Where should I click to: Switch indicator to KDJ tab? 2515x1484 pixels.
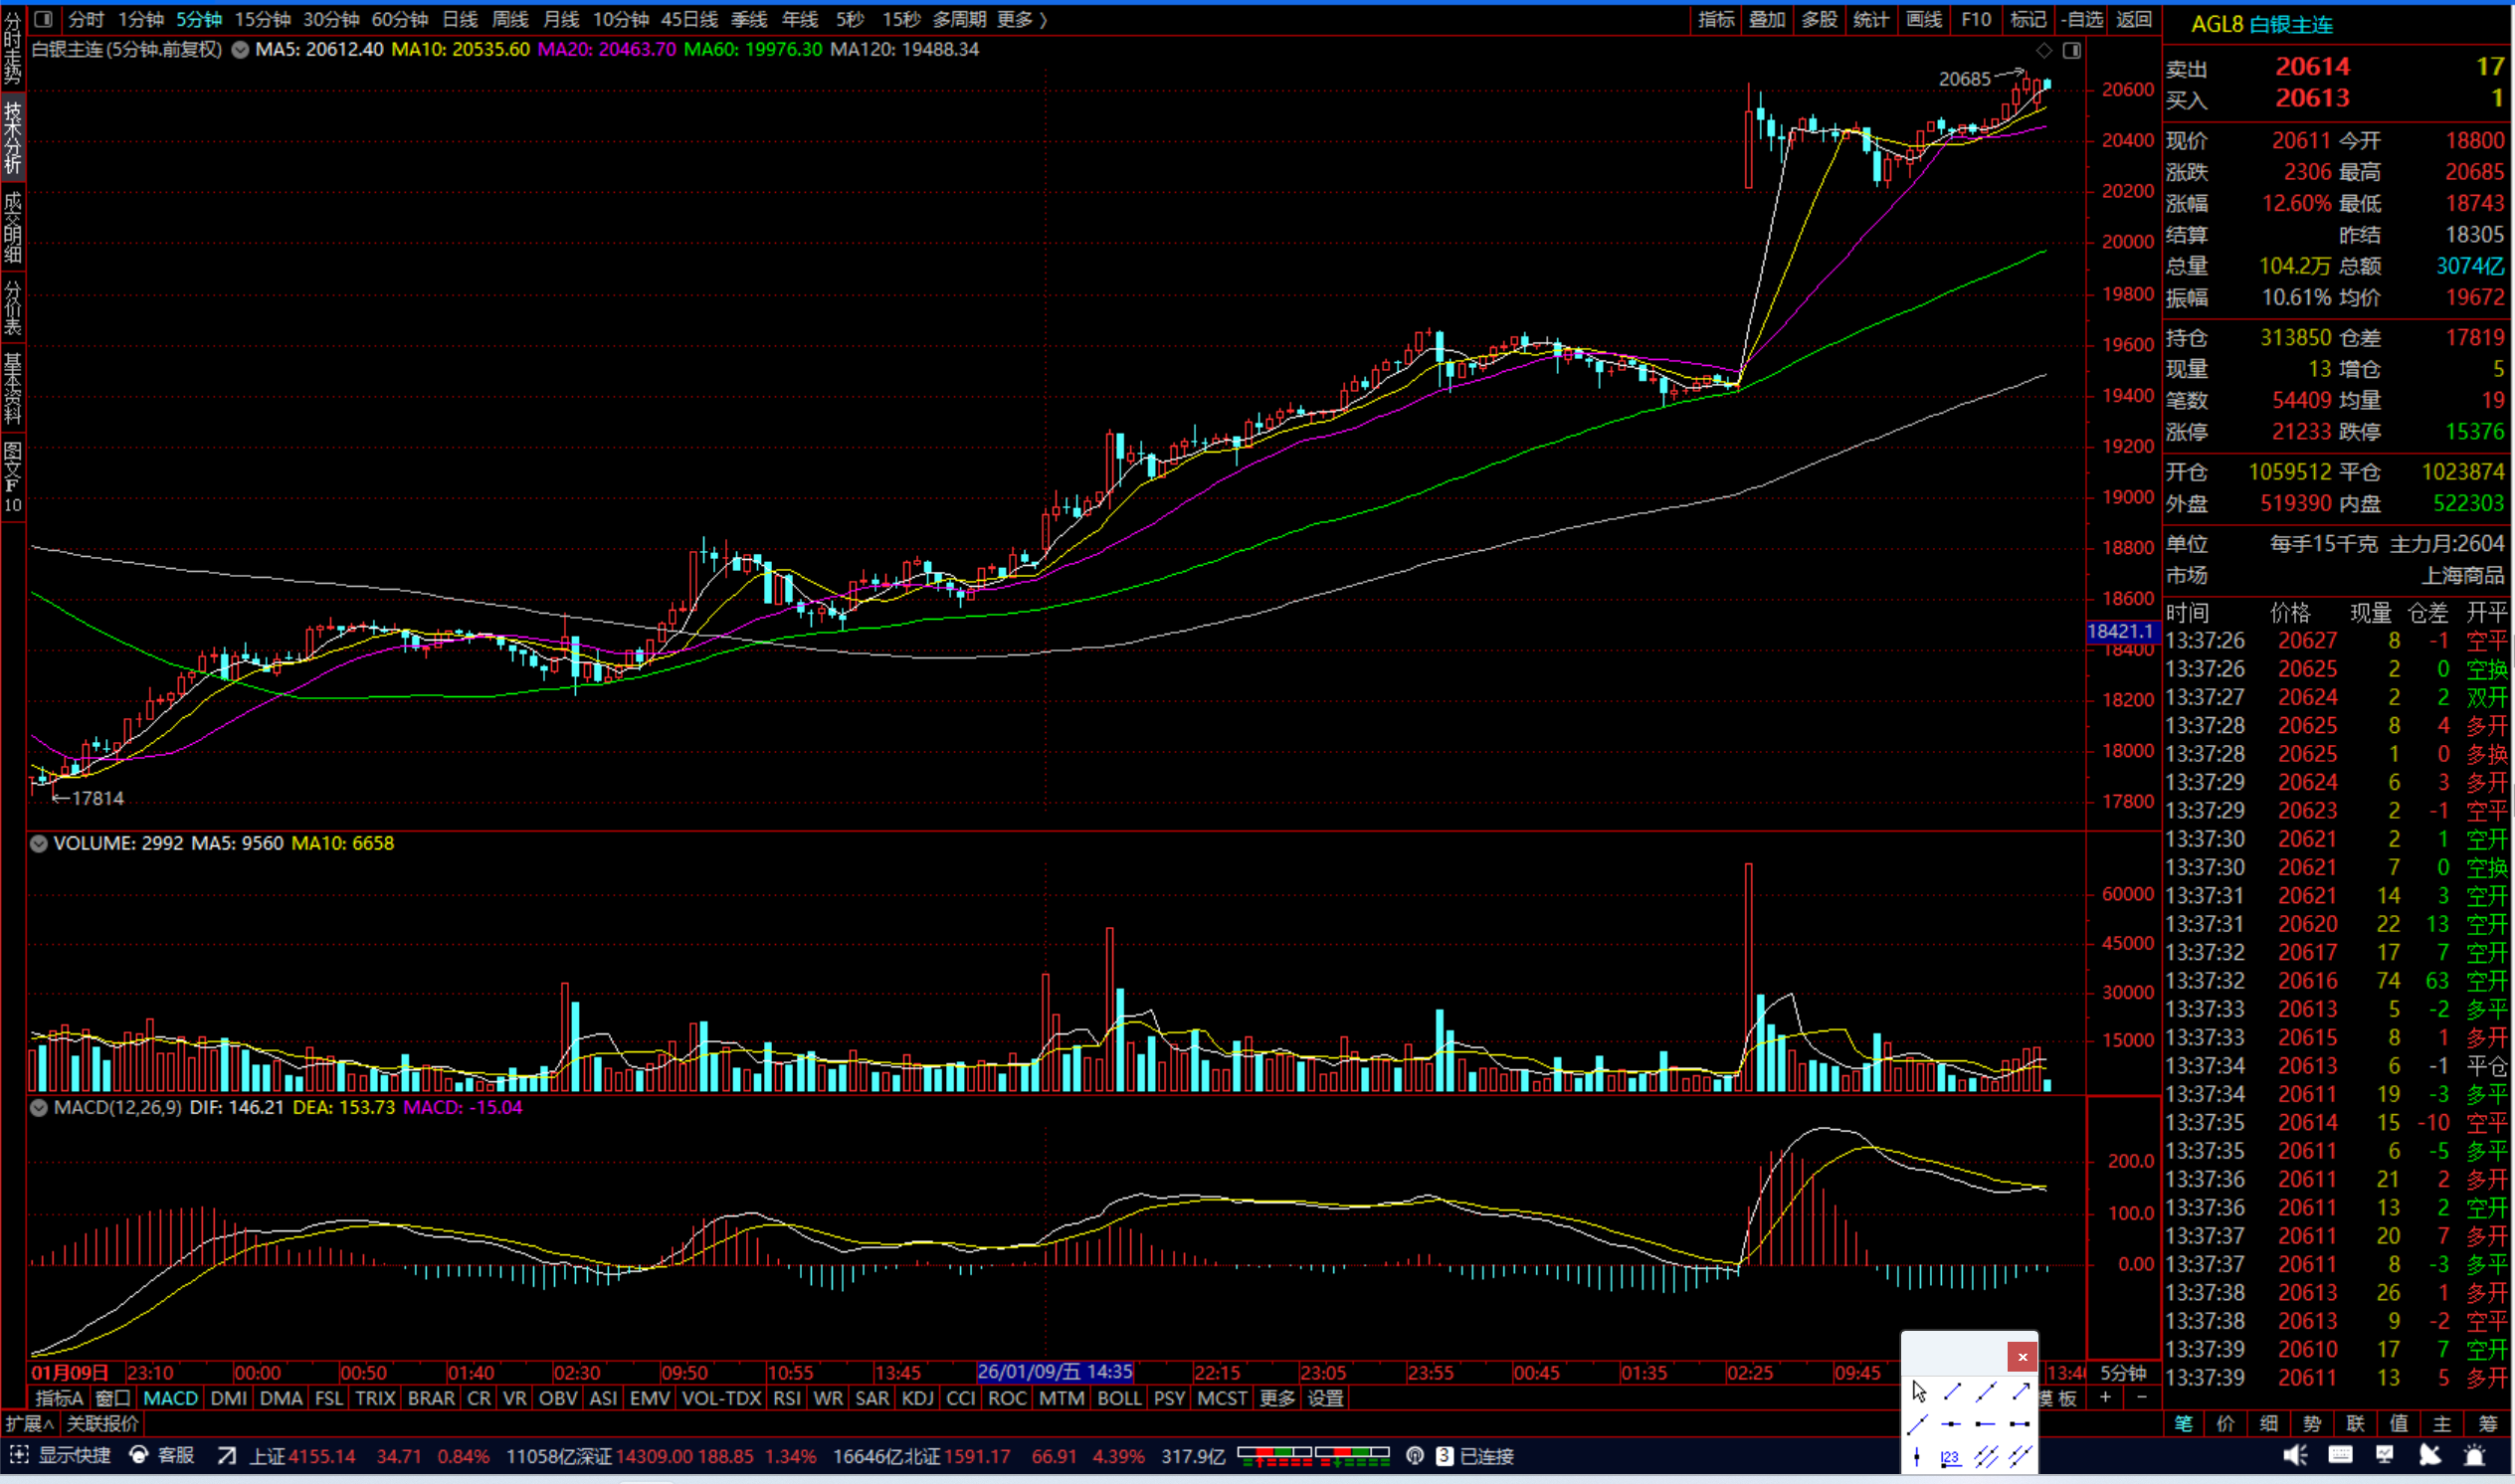tap(917, 1398)
